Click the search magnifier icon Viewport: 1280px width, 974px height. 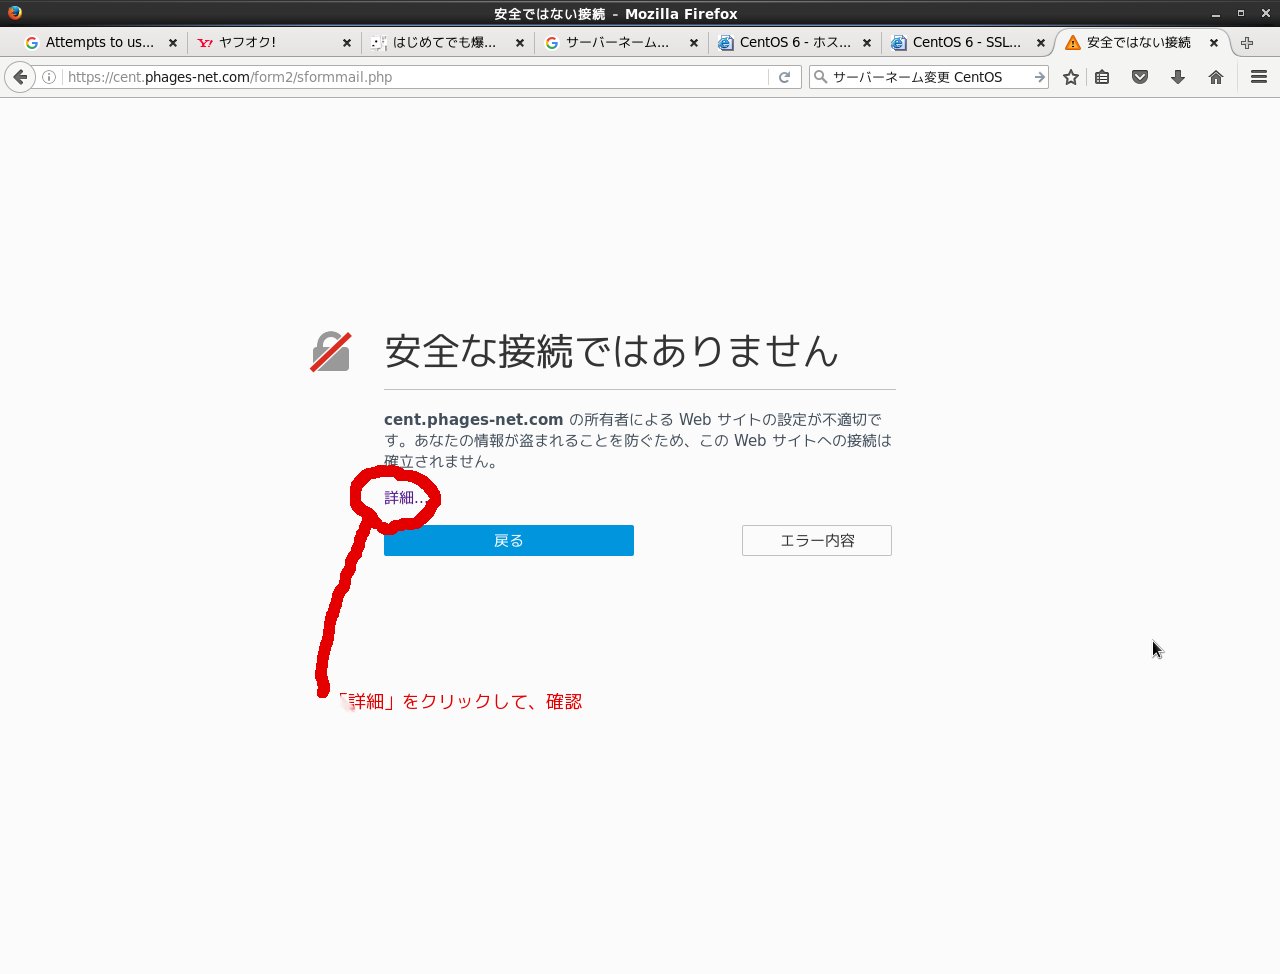pyautogui.click(x=821, y=77)
